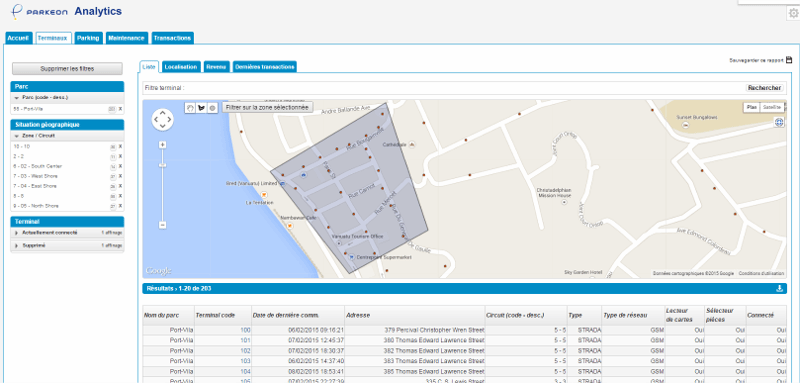The image size is (800, 383).
Task: Click the La Tentation restaurant marker
Action: point(264,195)
